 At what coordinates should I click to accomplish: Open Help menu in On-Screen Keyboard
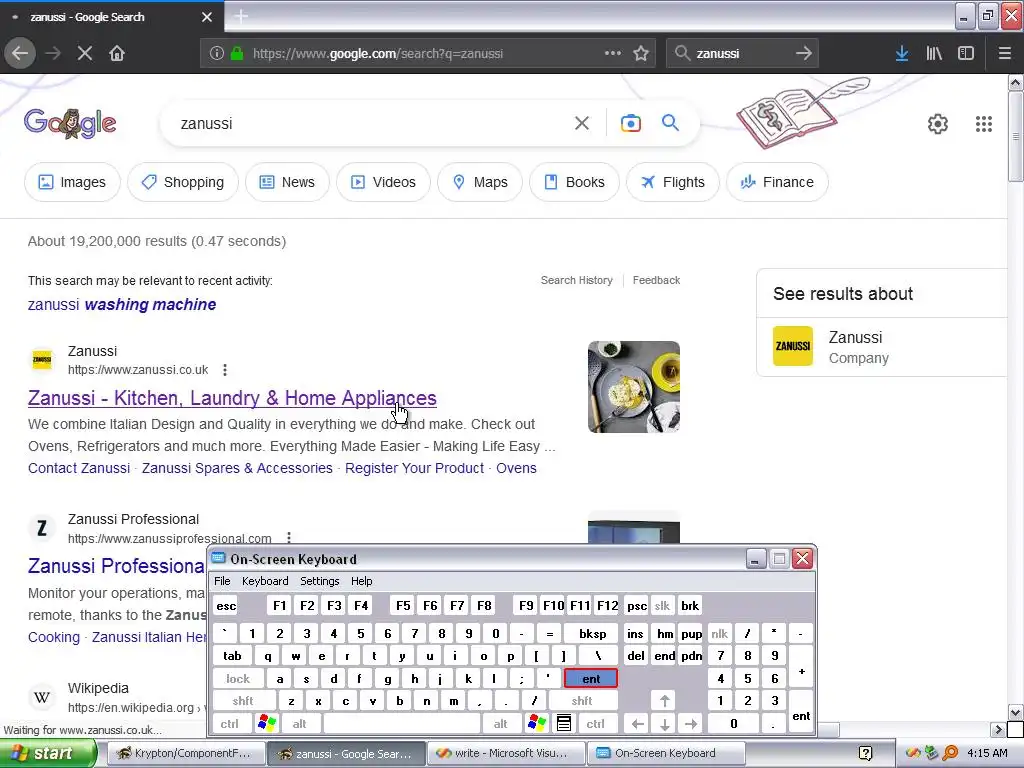[362, 581]
